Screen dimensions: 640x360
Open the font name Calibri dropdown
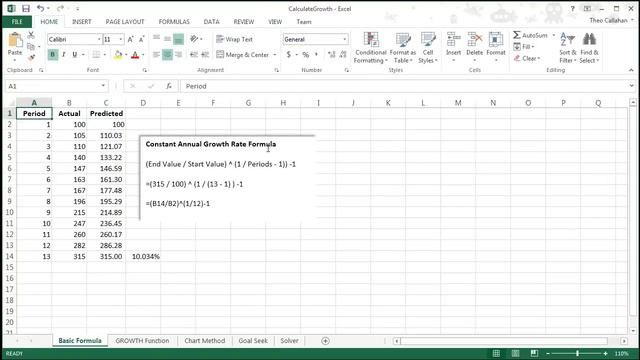click(x=99, y=39)
